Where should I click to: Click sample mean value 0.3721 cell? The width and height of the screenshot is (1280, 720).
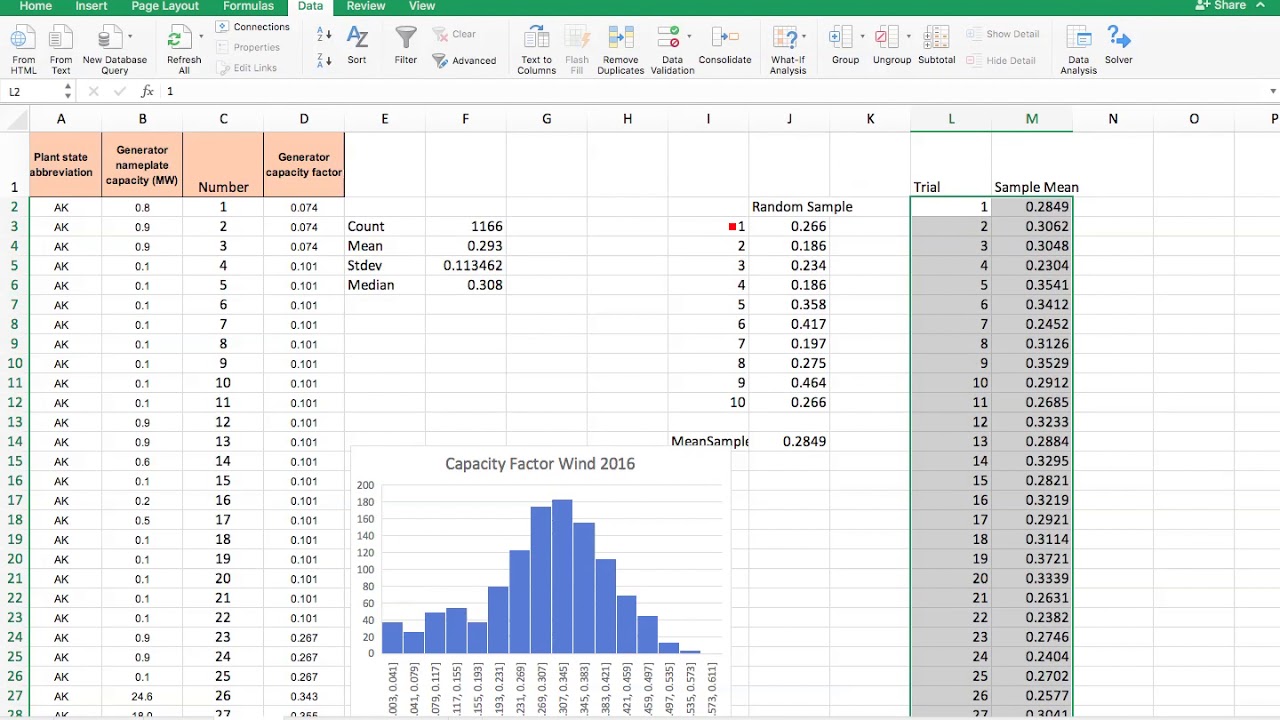pos(1032,559)
